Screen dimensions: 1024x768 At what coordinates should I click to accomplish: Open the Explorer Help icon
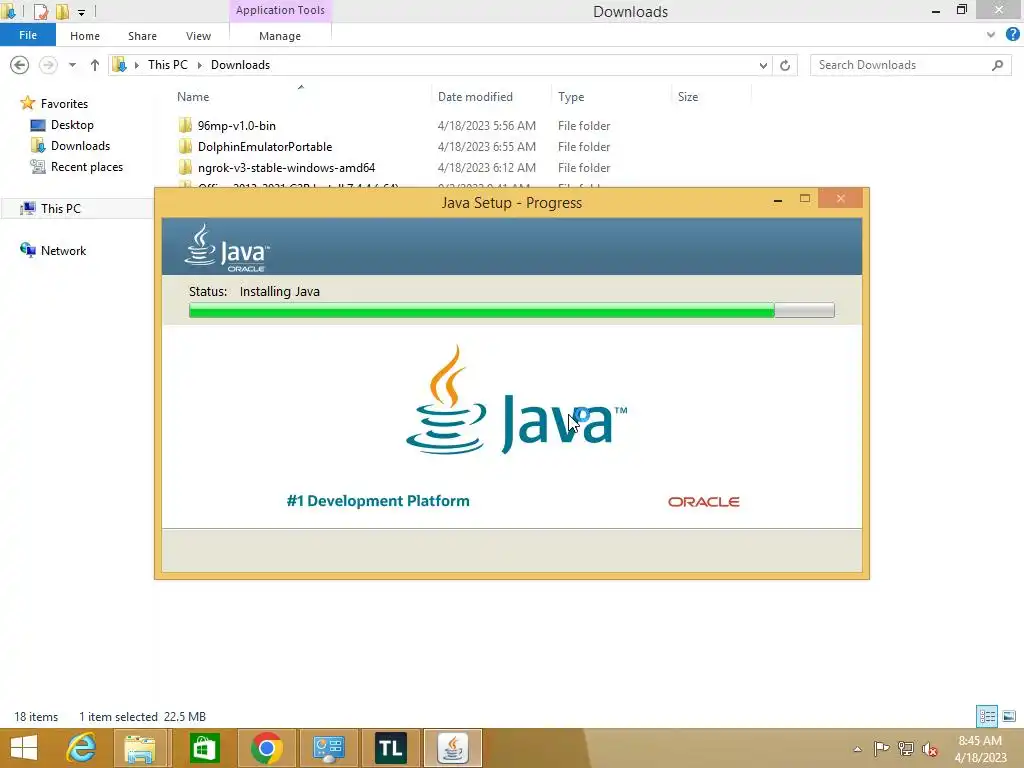[1012, 35]
